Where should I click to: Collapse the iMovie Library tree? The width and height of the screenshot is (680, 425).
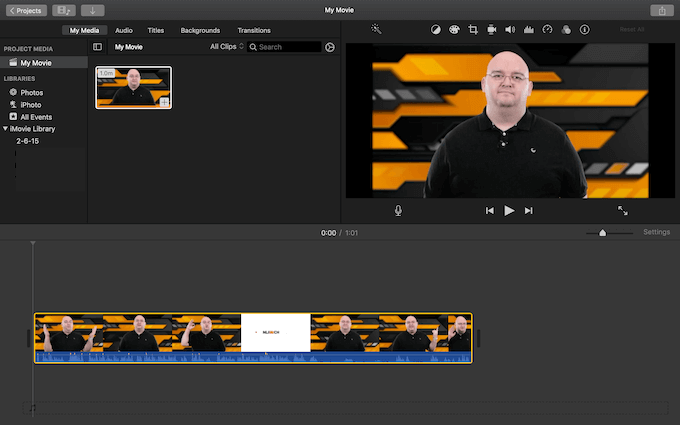5,129
